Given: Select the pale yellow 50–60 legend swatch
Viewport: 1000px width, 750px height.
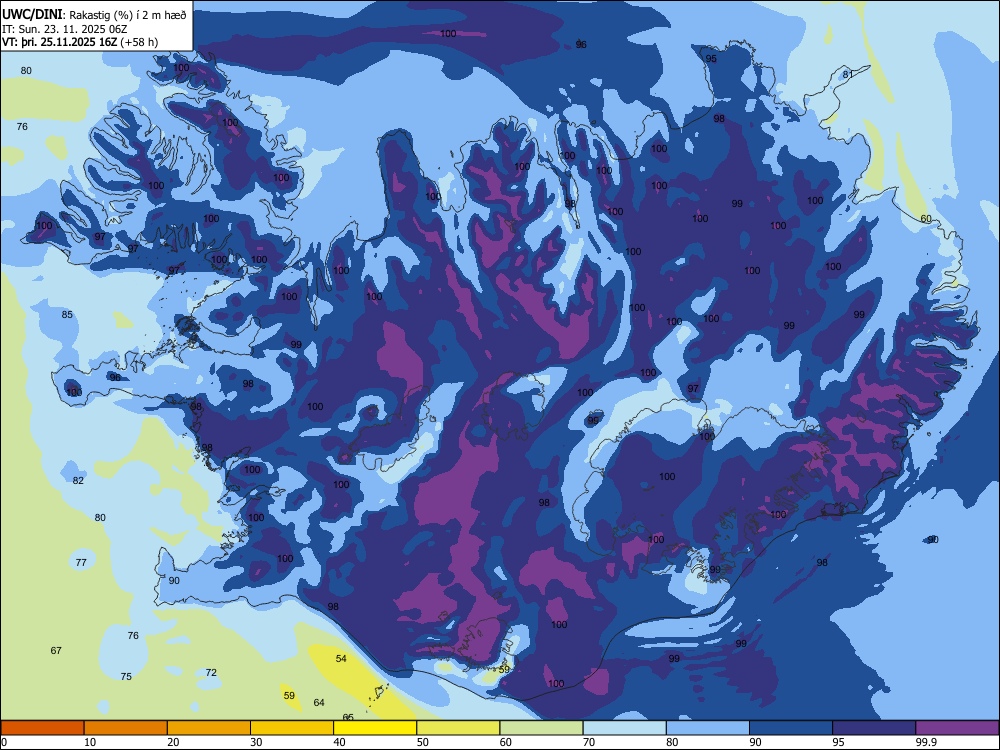Looking at the screenshot, I should click(458, 728).
